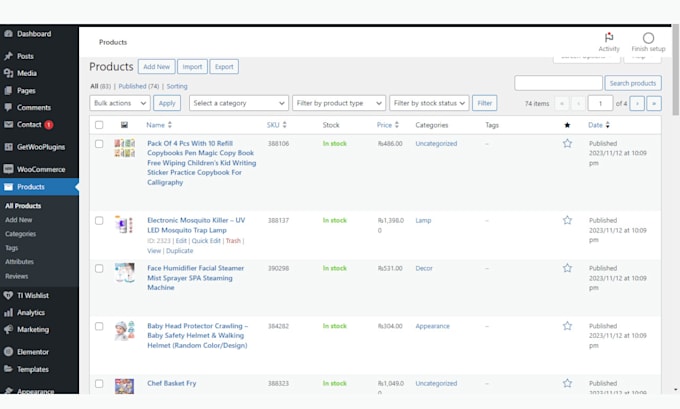
Task: Sort products by Name column
Action: click(x=159, y=125)
